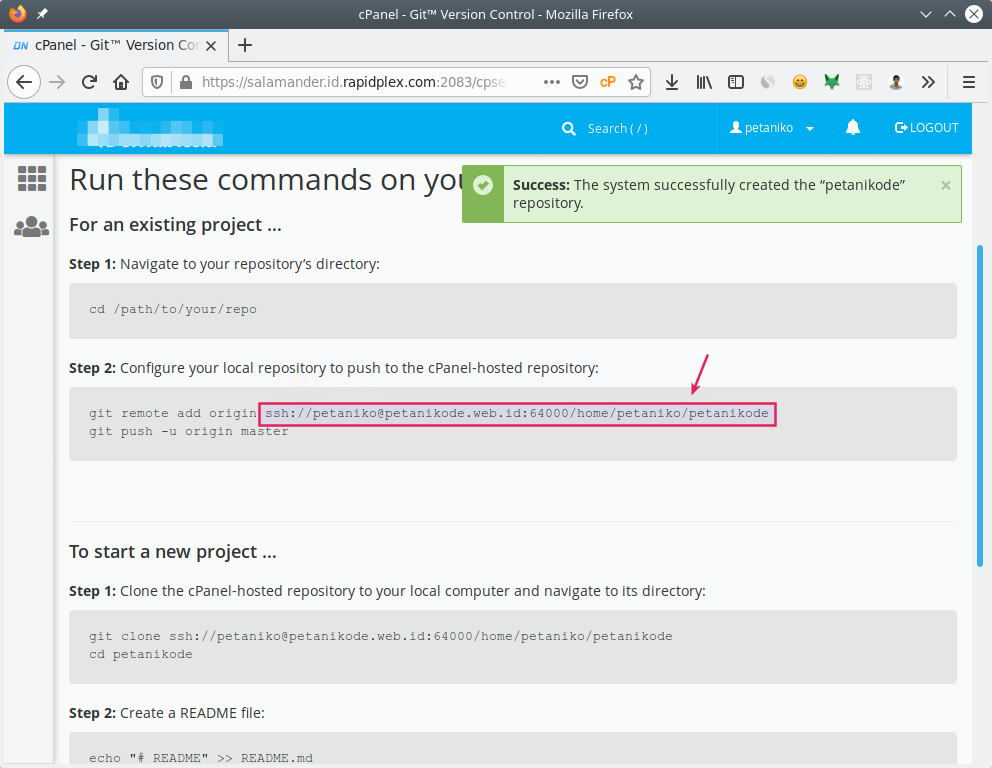Toggle the bookmark star for this page
992x768 pixels.
tap(637, 82)
